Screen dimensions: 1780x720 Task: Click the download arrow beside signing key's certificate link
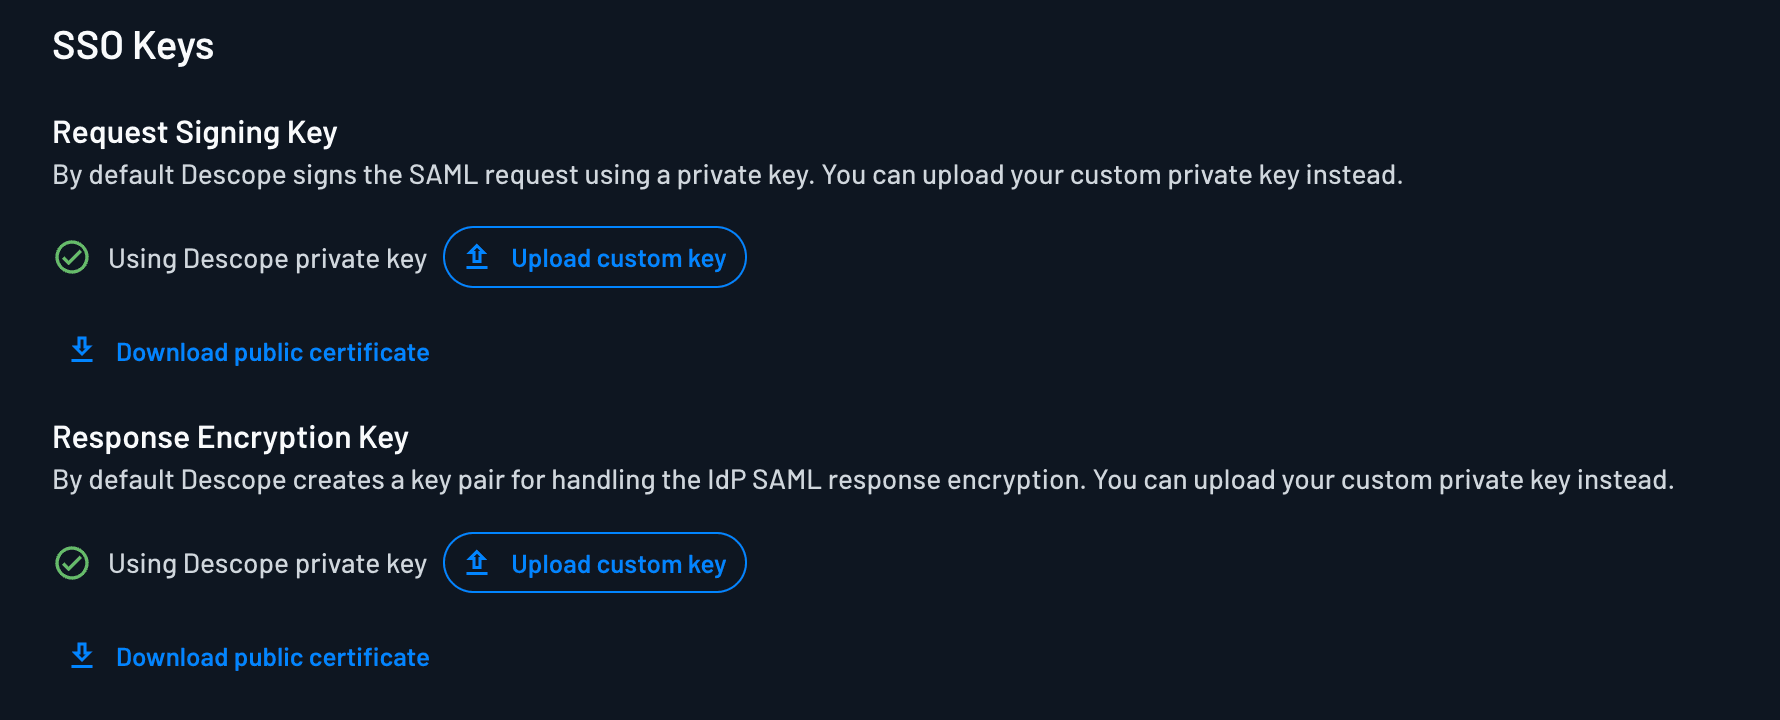click(x=81, y=350)
